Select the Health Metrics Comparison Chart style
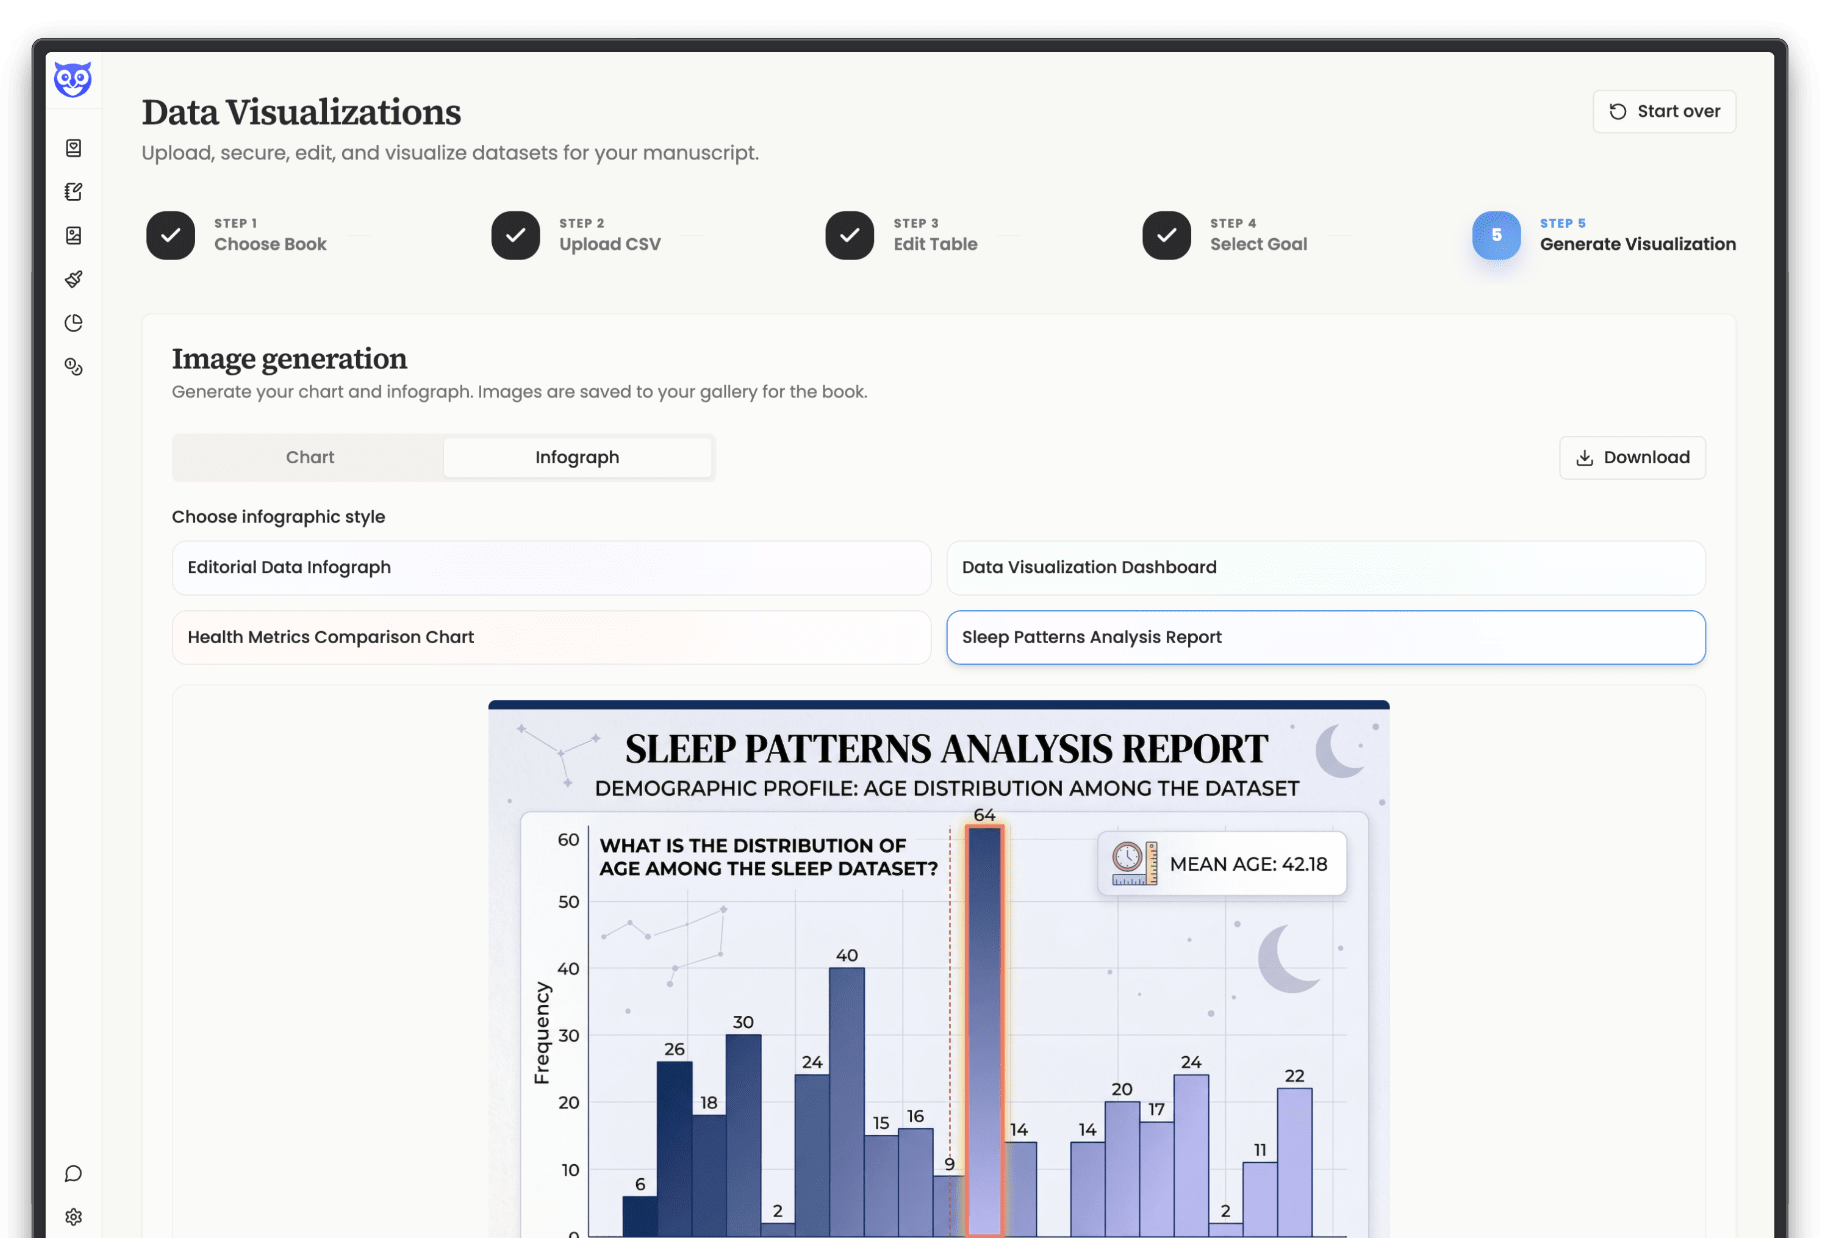 coord(551,637)
